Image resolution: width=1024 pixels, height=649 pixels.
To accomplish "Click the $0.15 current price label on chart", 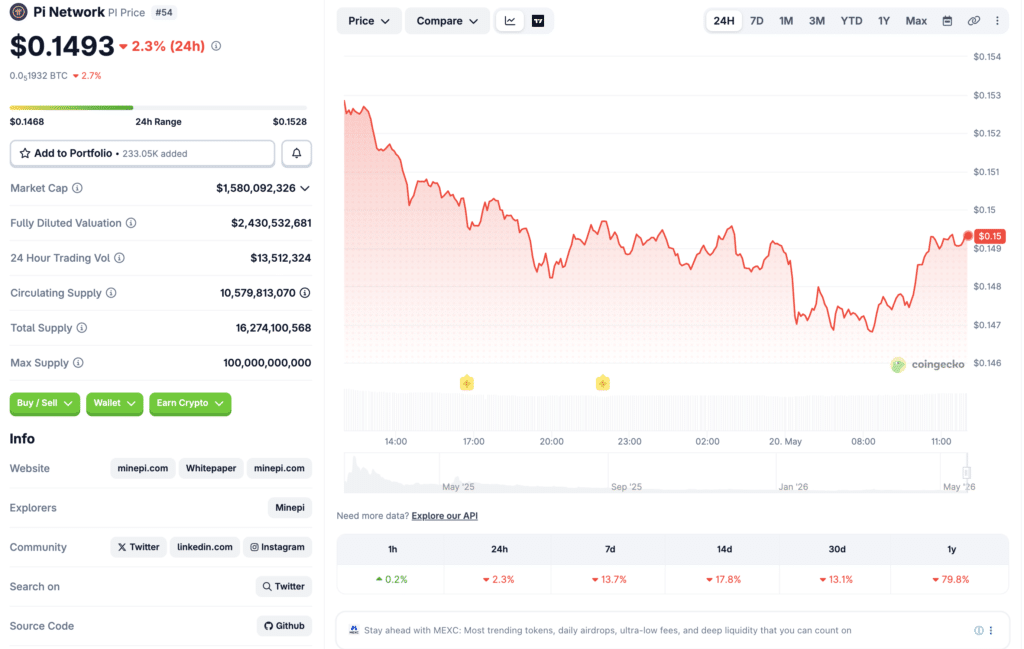I will pyautogui.click(x=989, y=236).
